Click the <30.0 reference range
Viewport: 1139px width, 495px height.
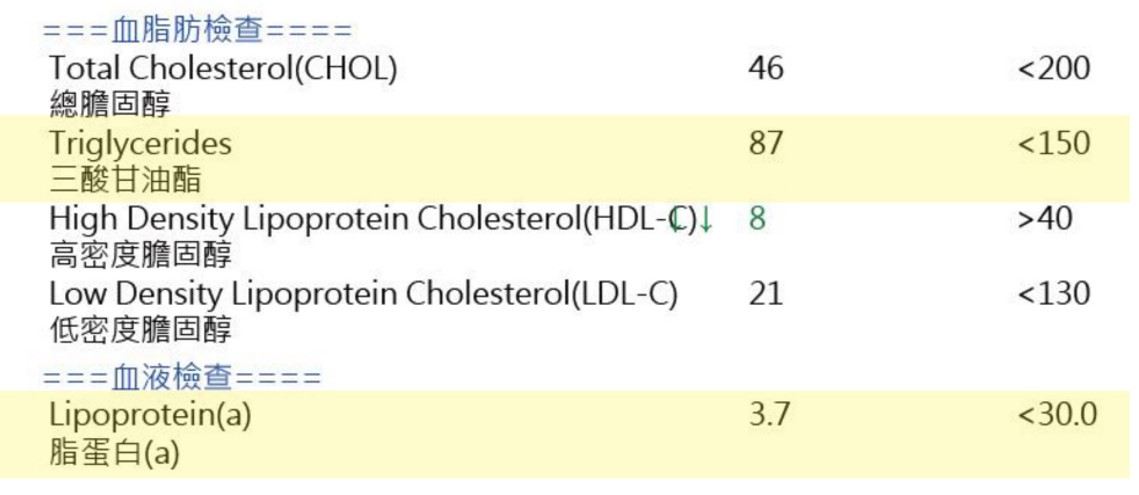click(x=1058, y=415)
